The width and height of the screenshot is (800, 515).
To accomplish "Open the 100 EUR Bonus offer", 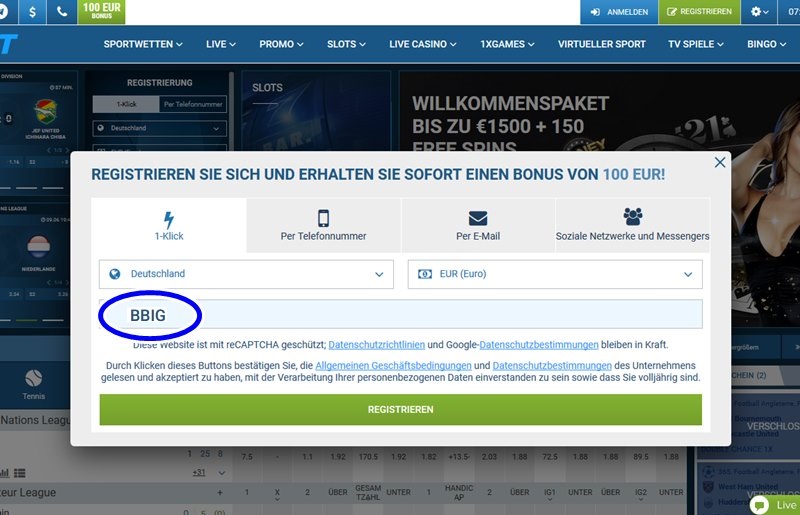I will pos(102,11).
